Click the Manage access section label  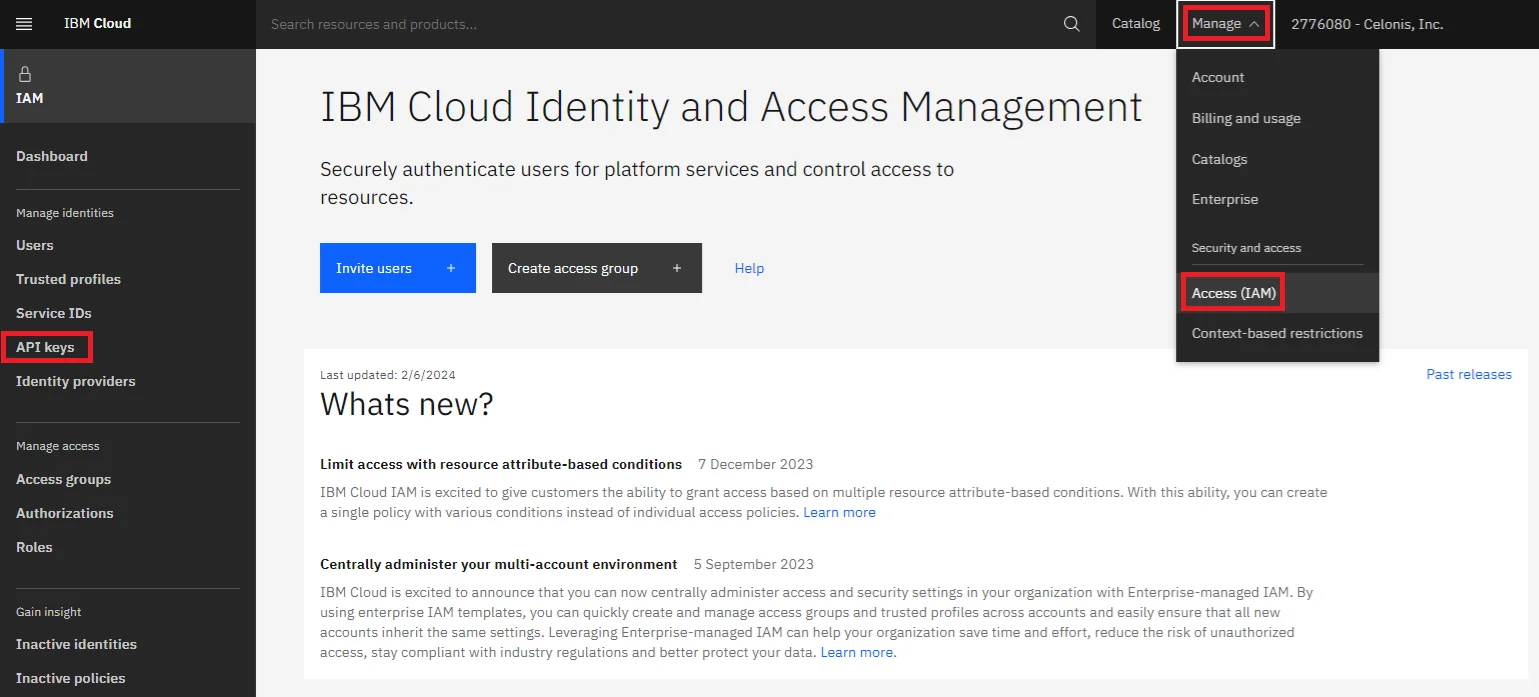pos(58,446)
